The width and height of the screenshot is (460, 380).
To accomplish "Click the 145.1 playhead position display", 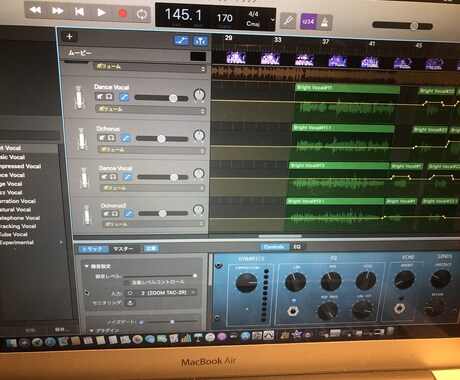I will (x=183, y=15).
